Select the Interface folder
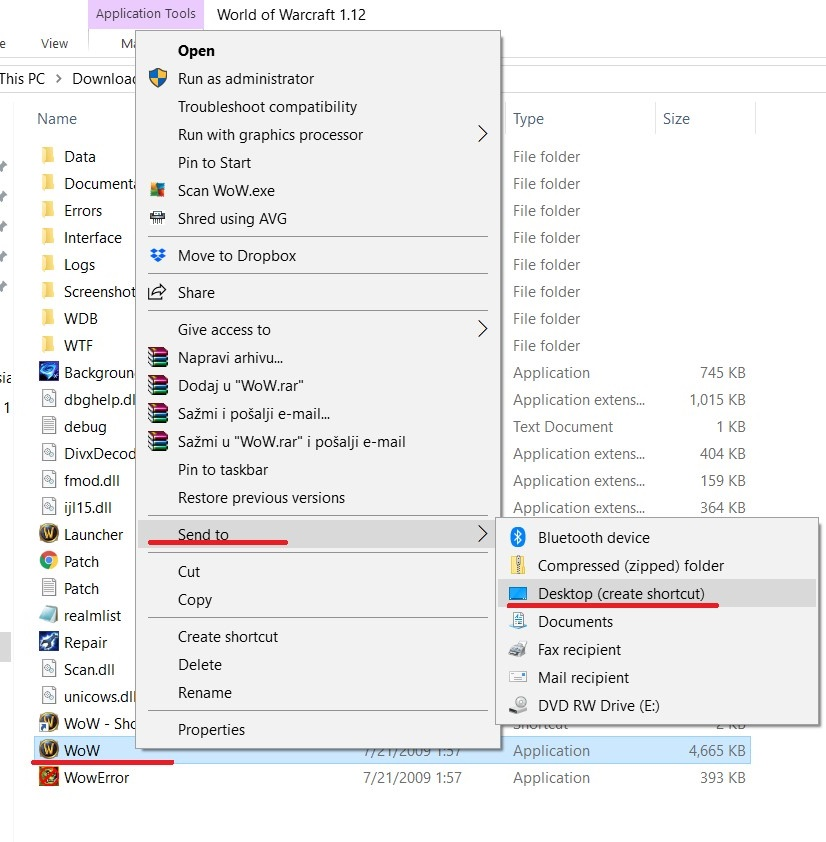This screenshot has width=826, height=842. (x=92, y=237)
